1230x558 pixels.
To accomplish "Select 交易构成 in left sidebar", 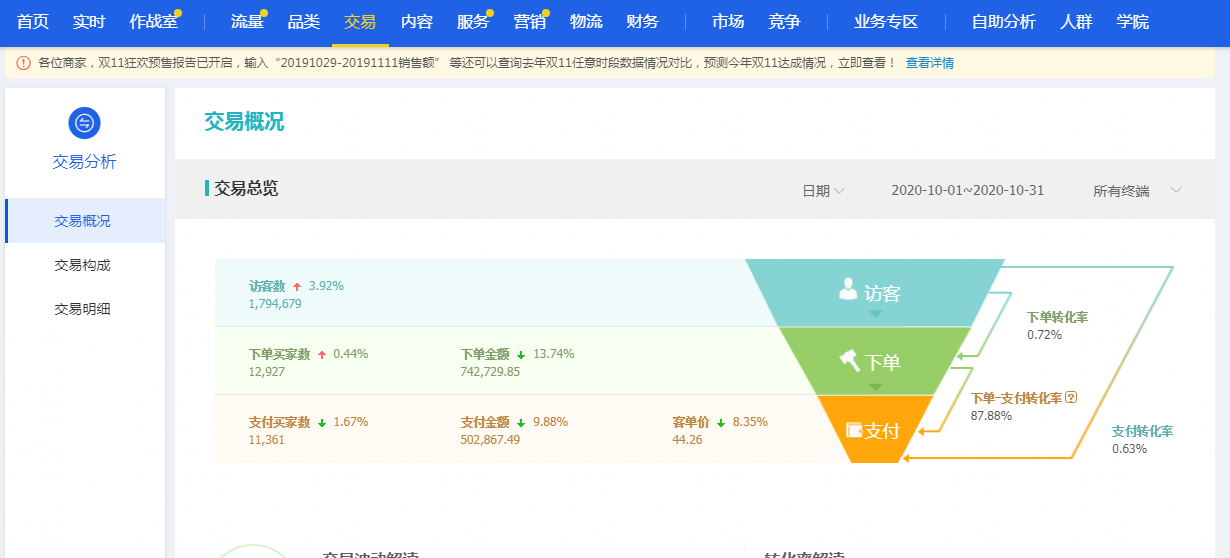I will [x=82, y=265].
